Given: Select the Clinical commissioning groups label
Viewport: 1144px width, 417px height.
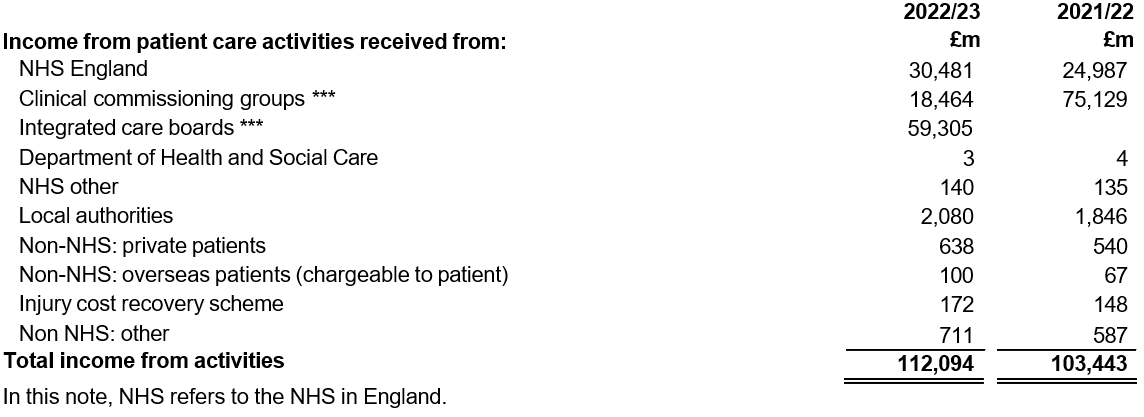Looking at the screenshot, I should pyautogui.click(x=177, y=98).
